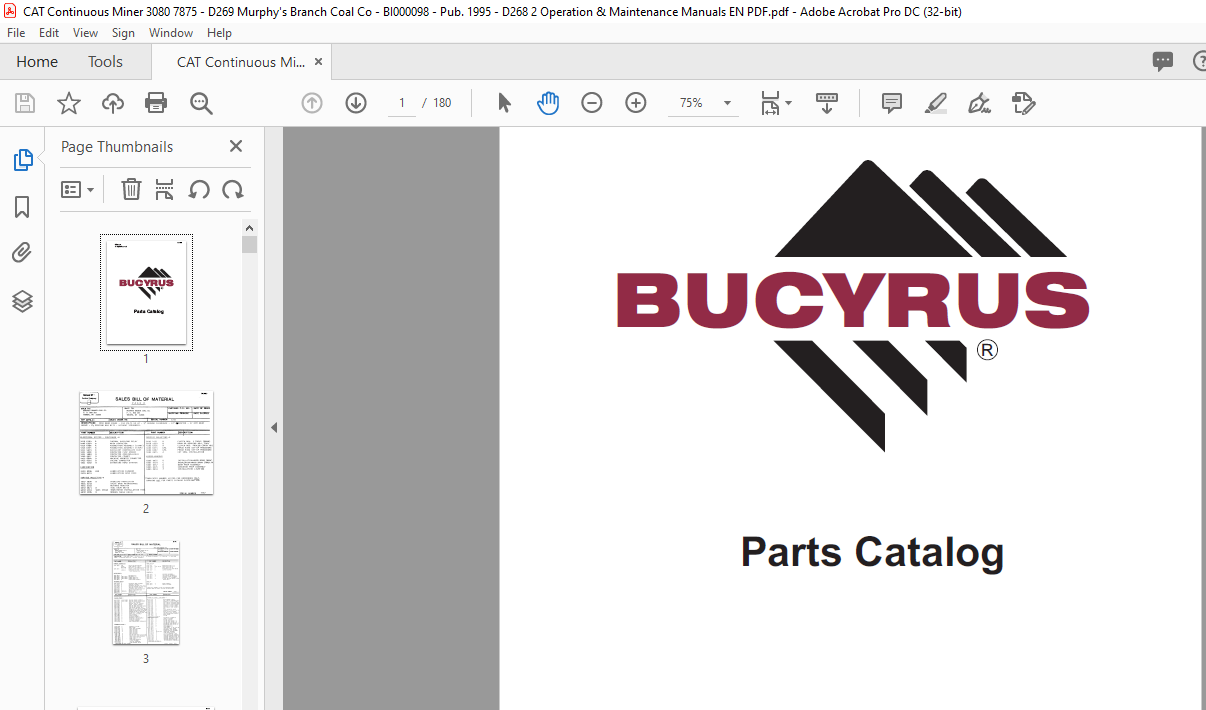This screenshot has height=710, width=1206.
Task: Open the Help menu
Action: click(x=219, y=33)
